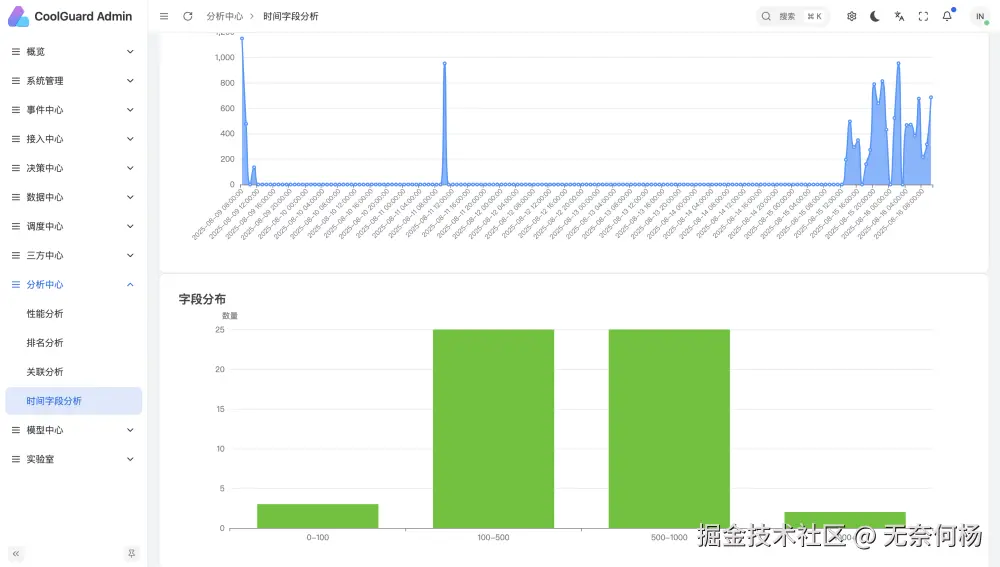The height and width of the screenshot is (567, 1000).
Task: Open the 性能分析 submenu item
Action: [x=73, y=314]
